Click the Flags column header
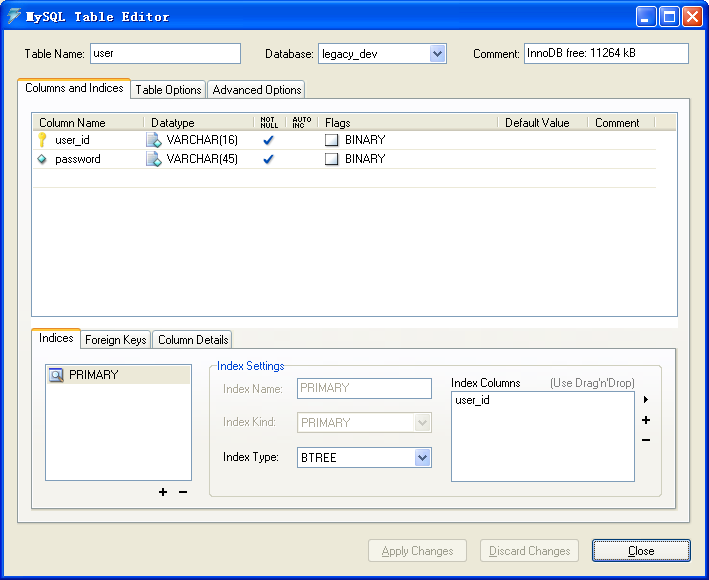The image size is (709, 580). [408, 123]
